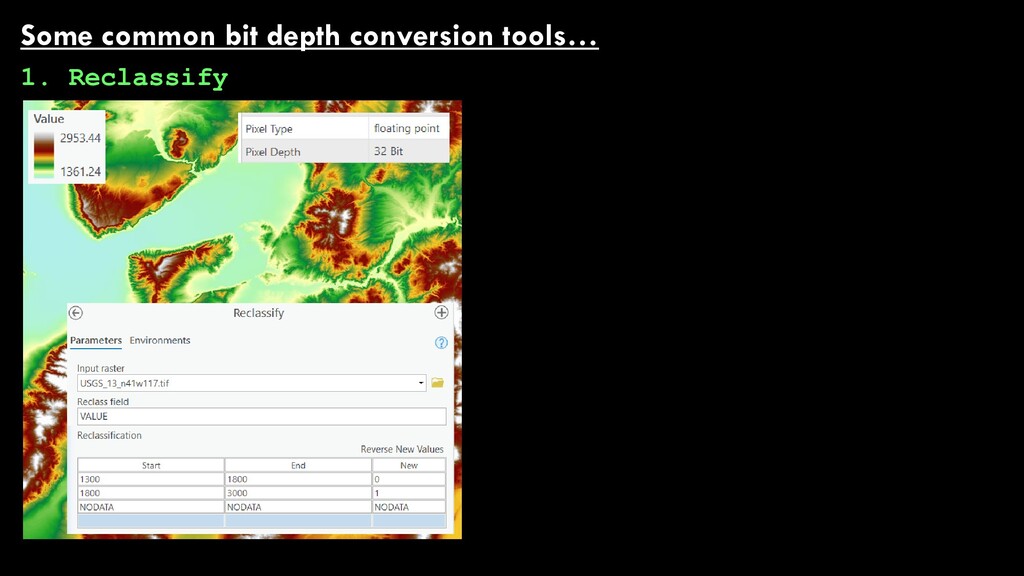This screenshot has width=1024, height=576.
Task: Select the New column header
Action: pyautogui.click(x=409, y=466)
